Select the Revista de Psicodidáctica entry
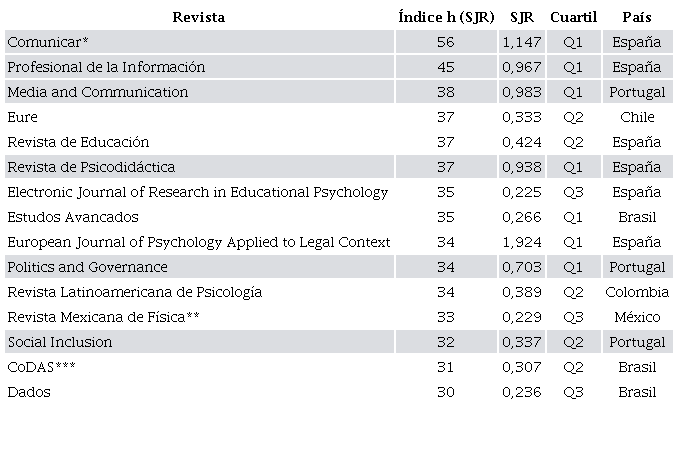 click(91, 167)
